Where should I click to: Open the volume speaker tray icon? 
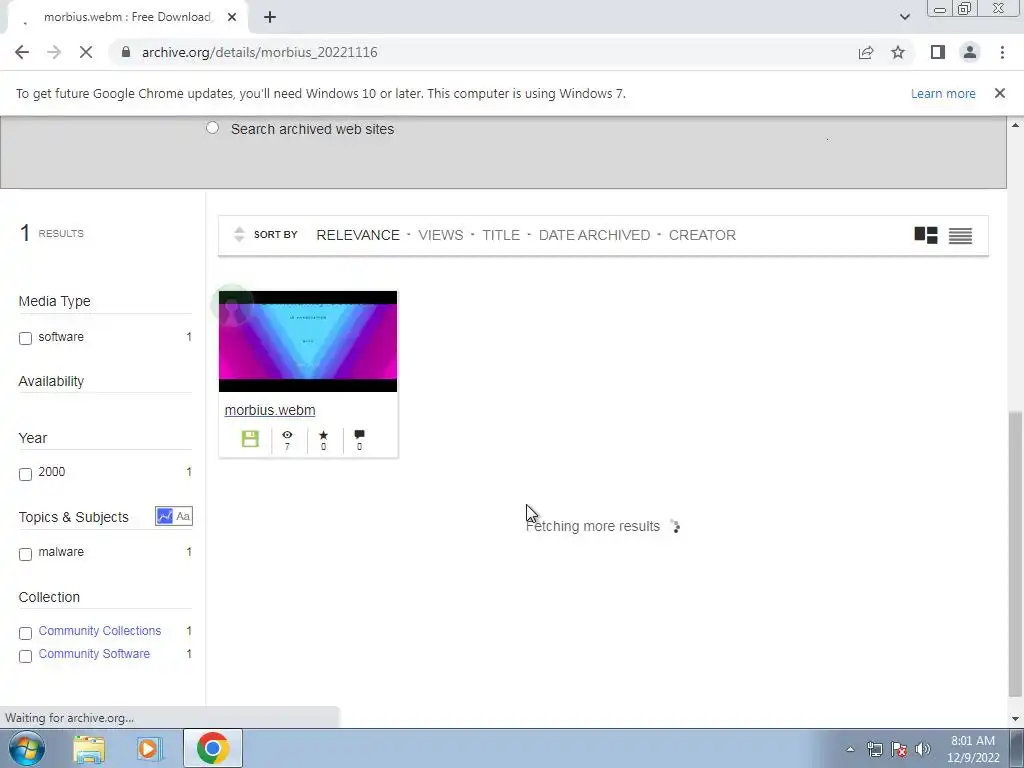click(923, 749)
